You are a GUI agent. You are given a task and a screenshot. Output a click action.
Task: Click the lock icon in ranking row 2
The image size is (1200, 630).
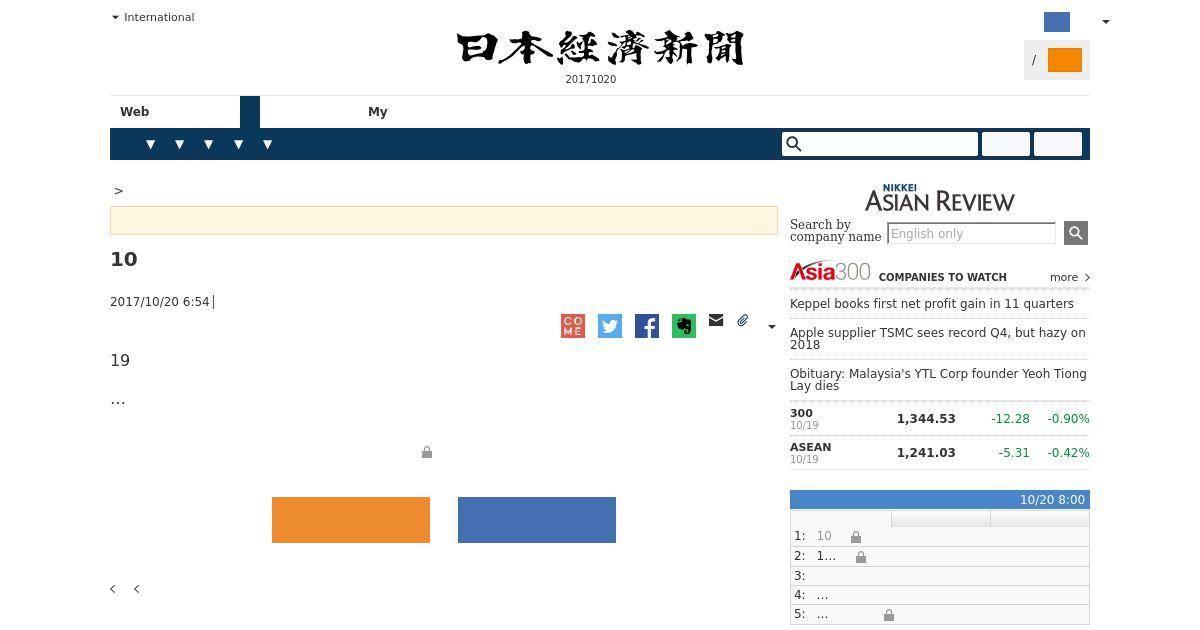coord(861,556)
